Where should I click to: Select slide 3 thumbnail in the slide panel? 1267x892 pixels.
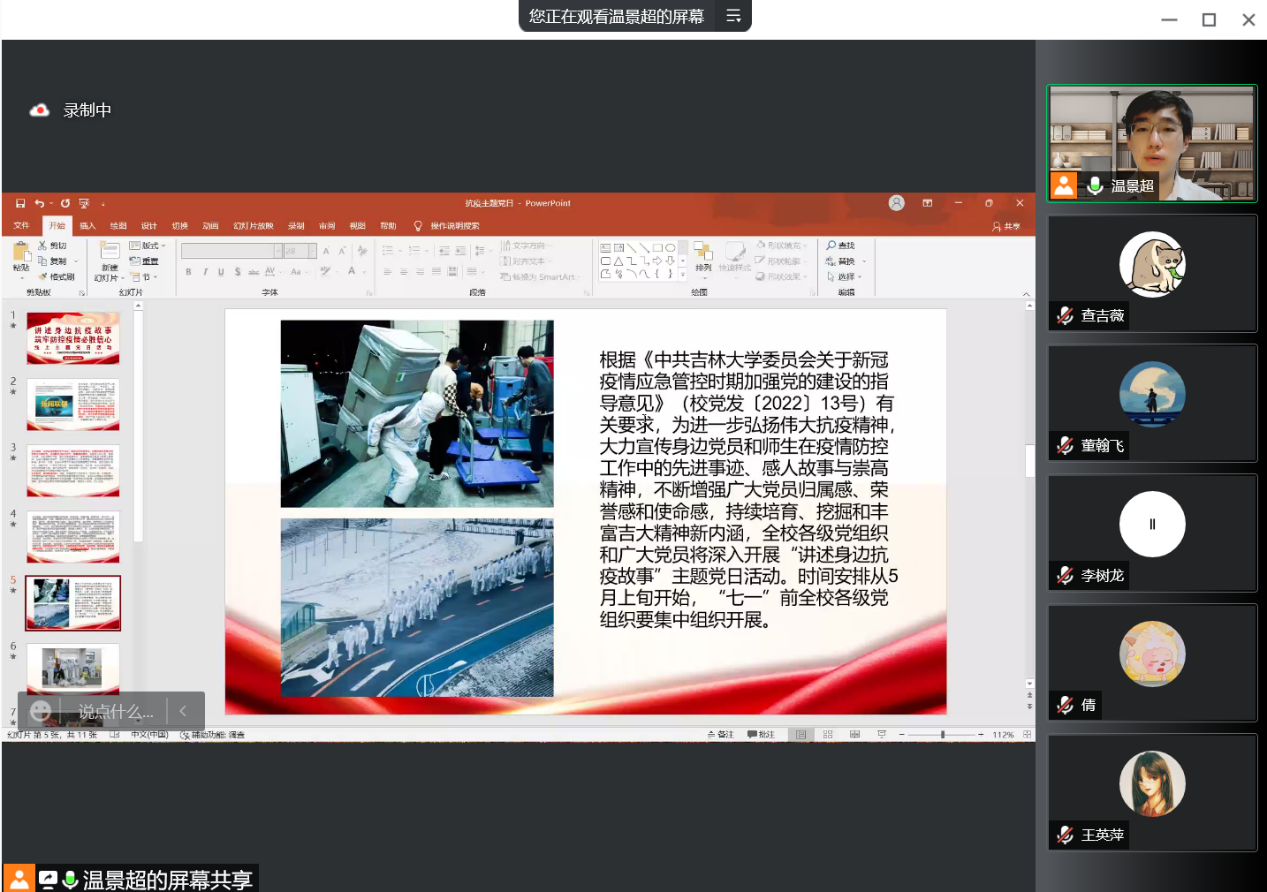pyautogui.click(x=73, y=470)
